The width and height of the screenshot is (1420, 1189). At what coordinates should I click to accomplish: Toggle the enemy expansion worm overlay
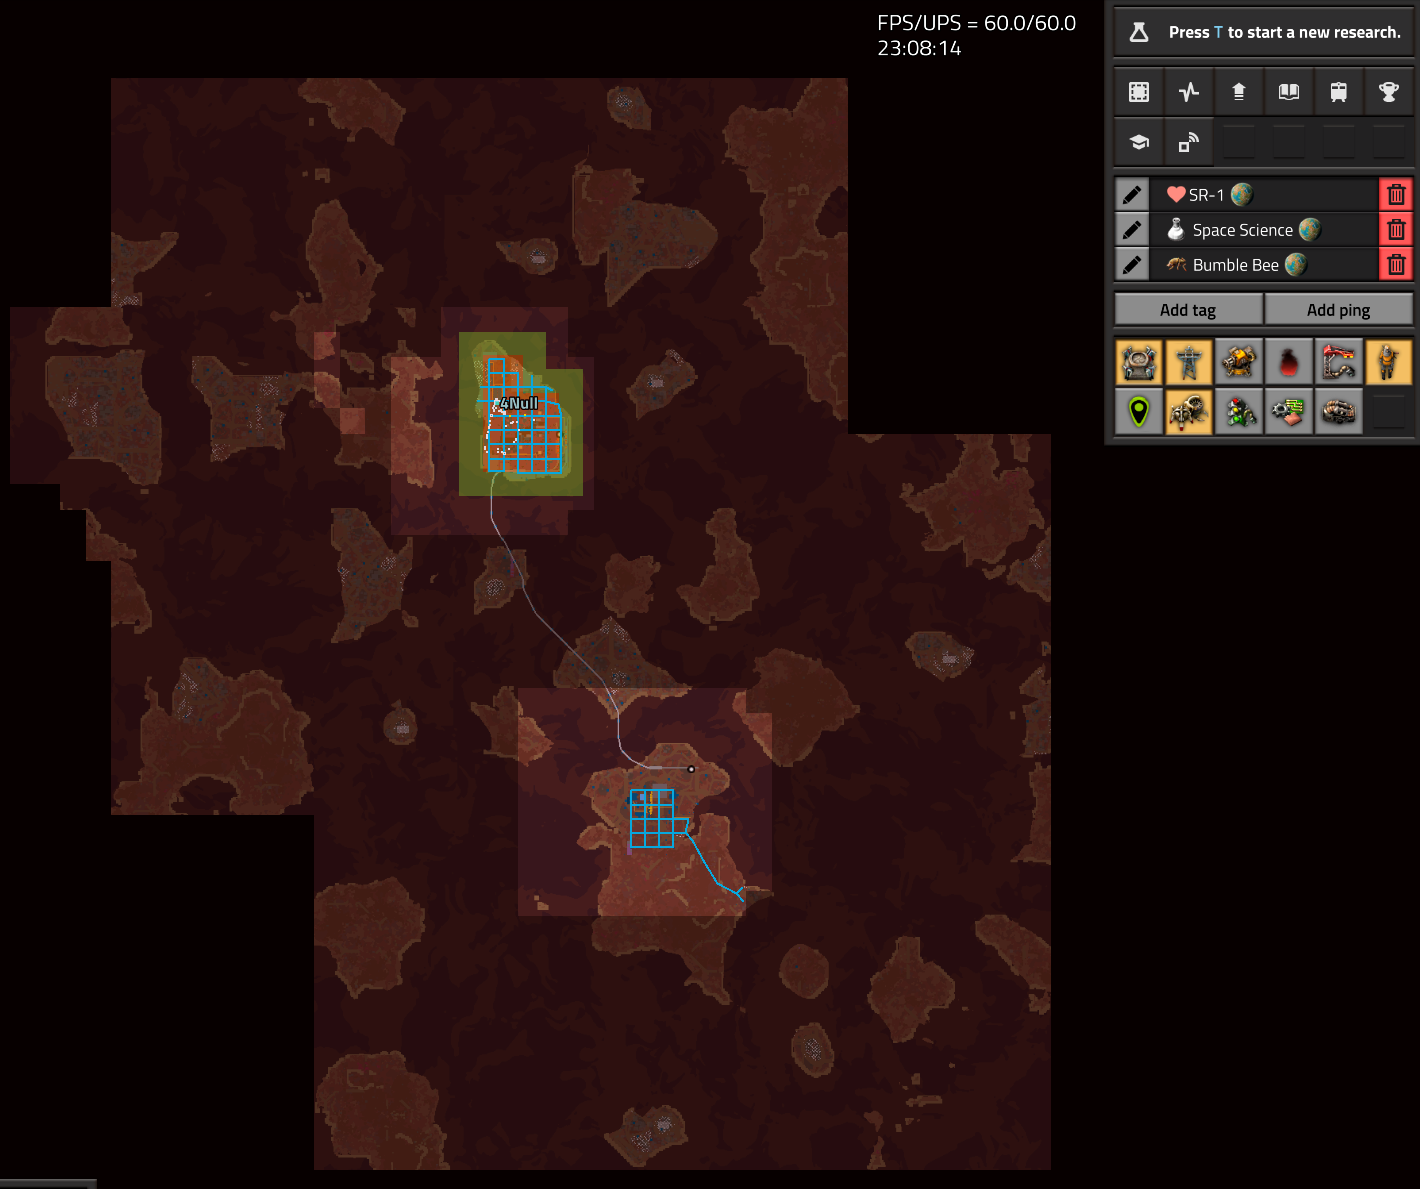(x=1339, y=412)
